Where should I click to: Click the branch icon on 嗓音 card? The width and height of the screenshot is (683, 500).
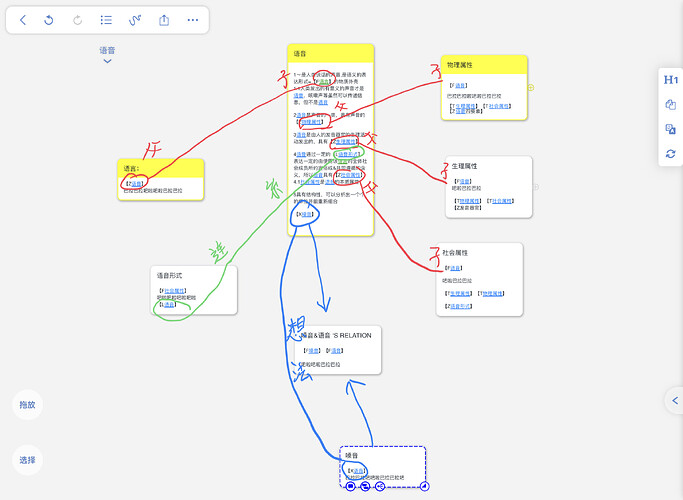click(380, 486)
